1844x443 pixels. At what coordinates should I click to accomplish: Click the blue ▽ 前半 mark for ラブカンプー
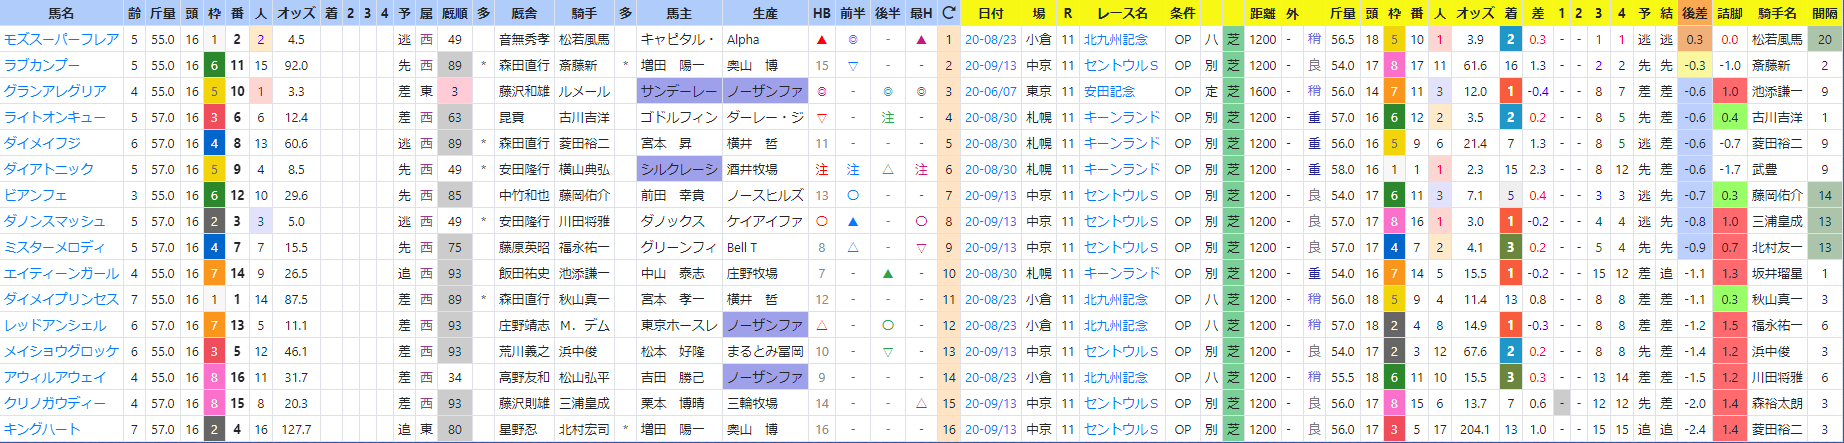[x=853, y=66]
